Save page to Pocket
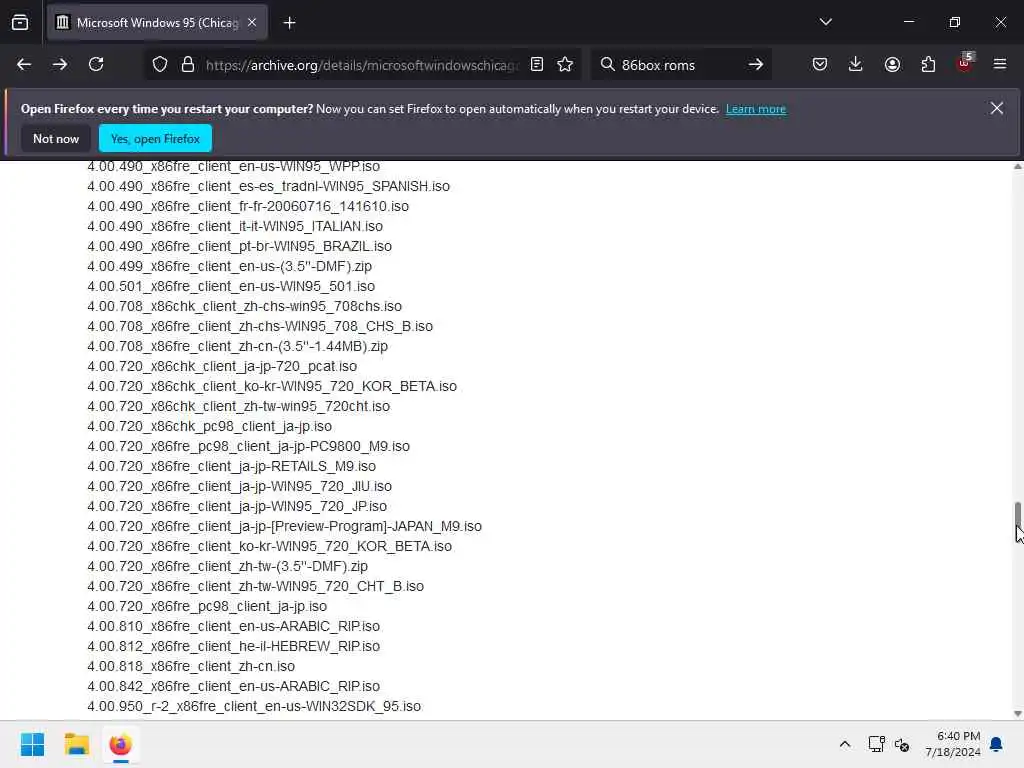 tap(820, 65)
